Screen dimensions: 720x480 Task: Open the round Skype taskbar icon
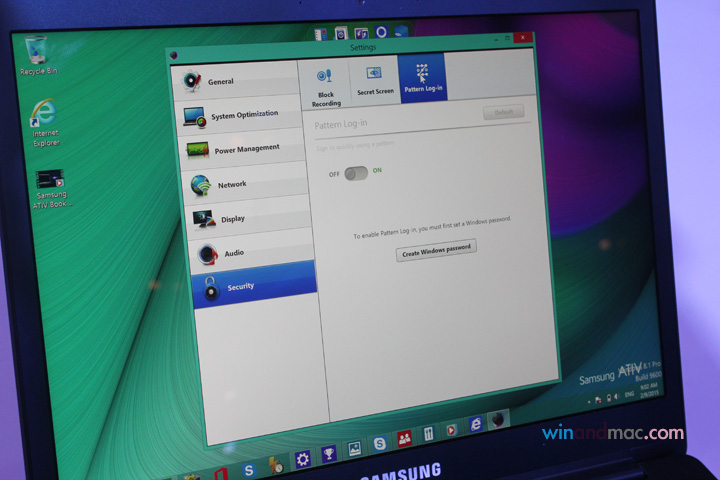tap(249, 470)
